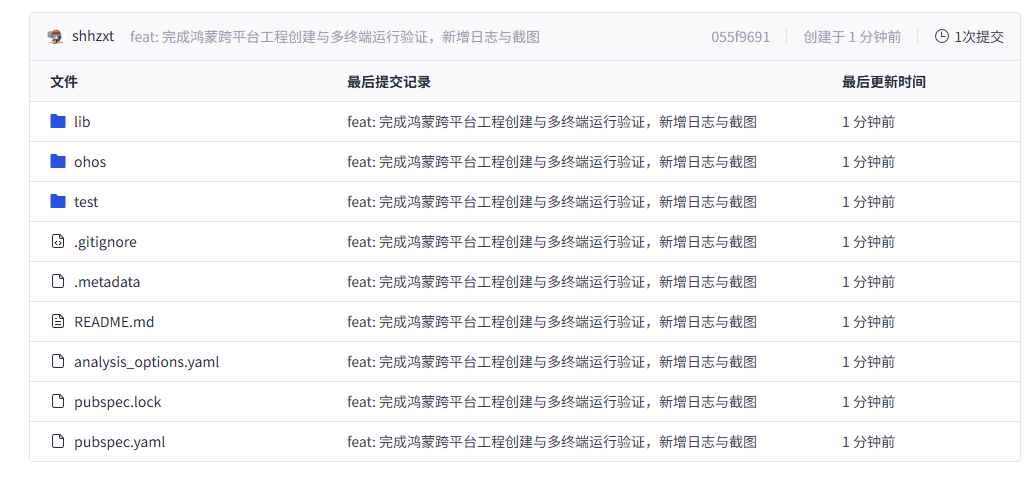
Task: Click the .metadata file icon
Action: click(x=58, y=281)
